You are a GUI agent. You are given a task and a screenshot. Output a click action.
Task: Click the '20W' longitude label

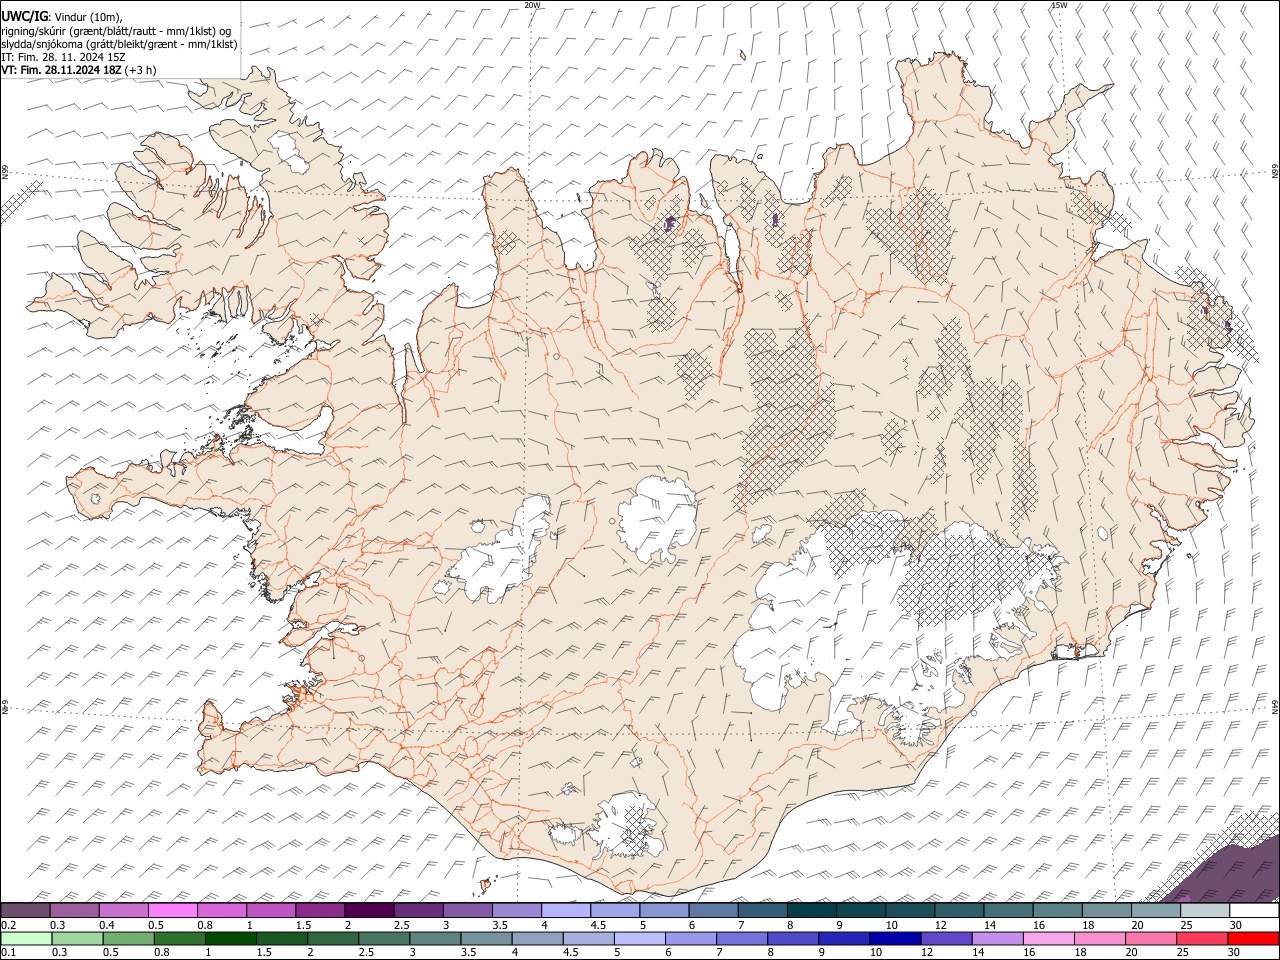pyautogui.click(x=532, y=5)
